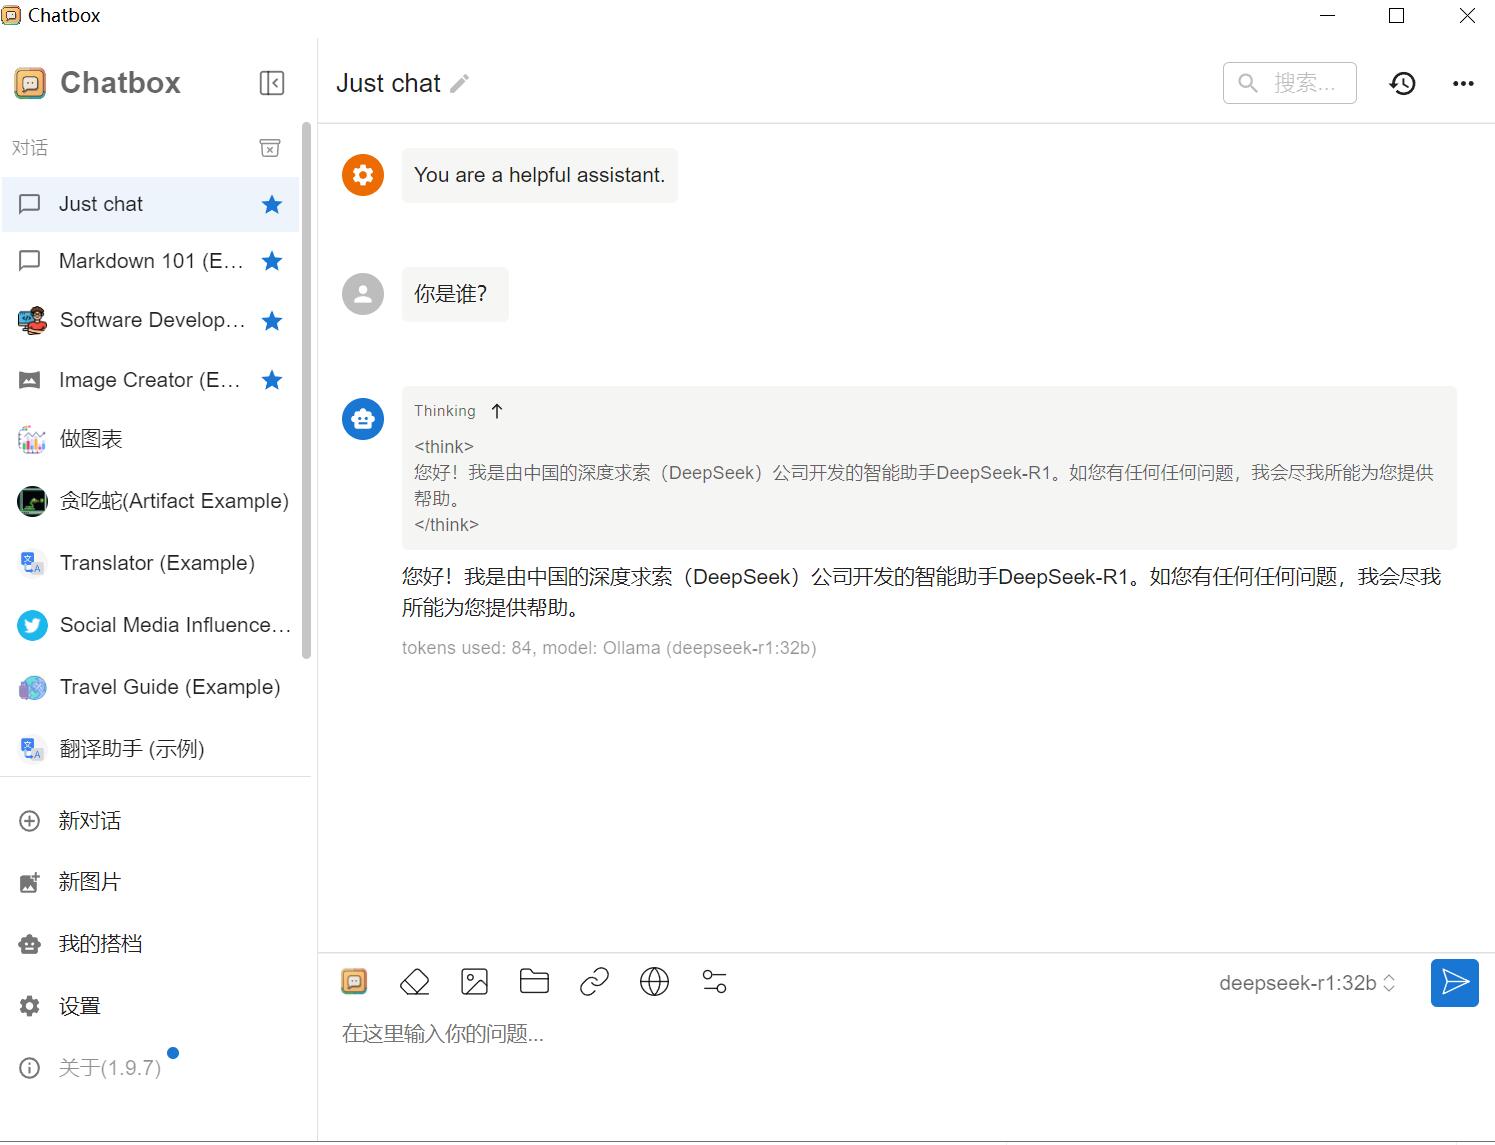The image size is (1495, 1145).
Task: Open the Image Creator conversation
Action: (x=151, y=380)
